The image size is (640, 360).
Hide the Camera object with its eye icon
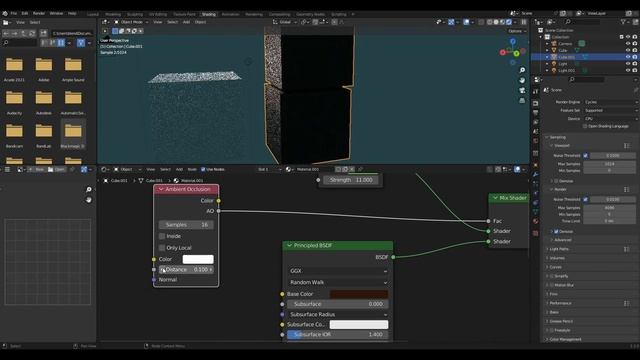tap(628, 44)
